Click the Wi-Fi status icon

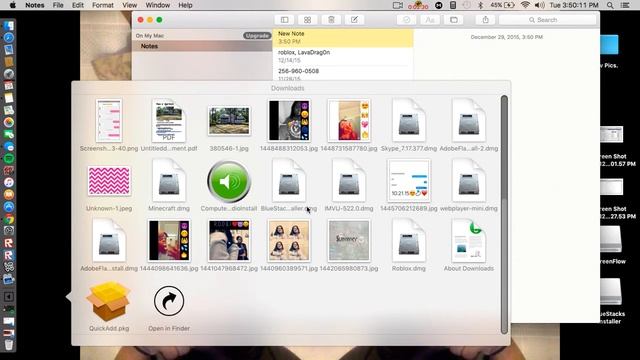[525, 5]
